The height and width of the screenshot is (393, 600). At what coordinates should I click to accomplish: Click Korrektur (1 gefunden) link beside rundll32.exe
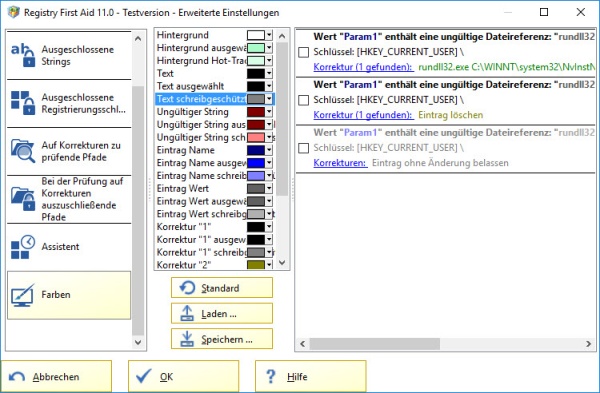pyautogui.click(x=363, y=67)
